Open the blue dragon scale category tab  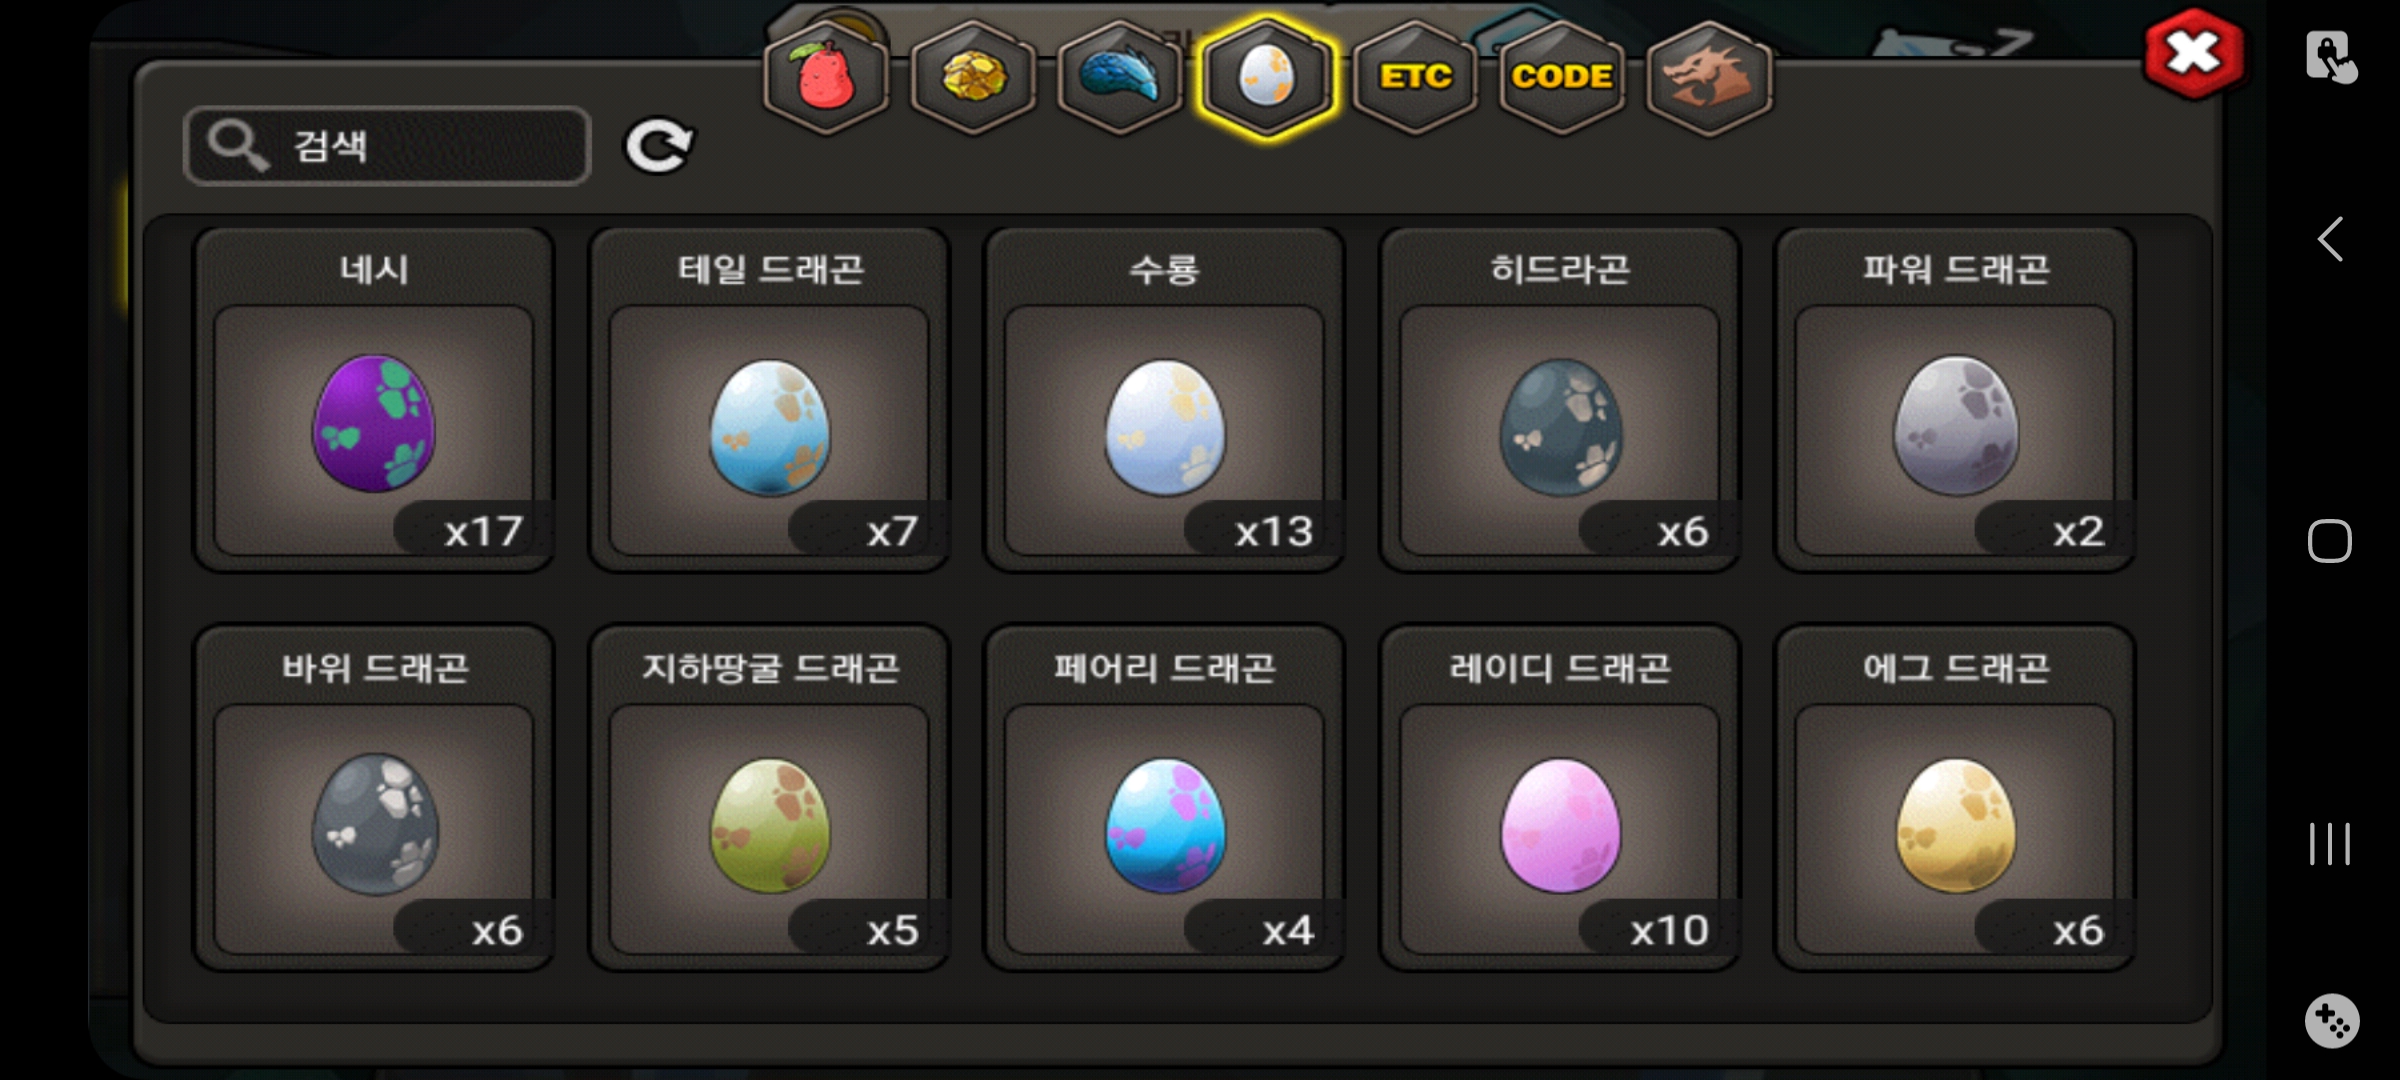tap(1120, 77)
